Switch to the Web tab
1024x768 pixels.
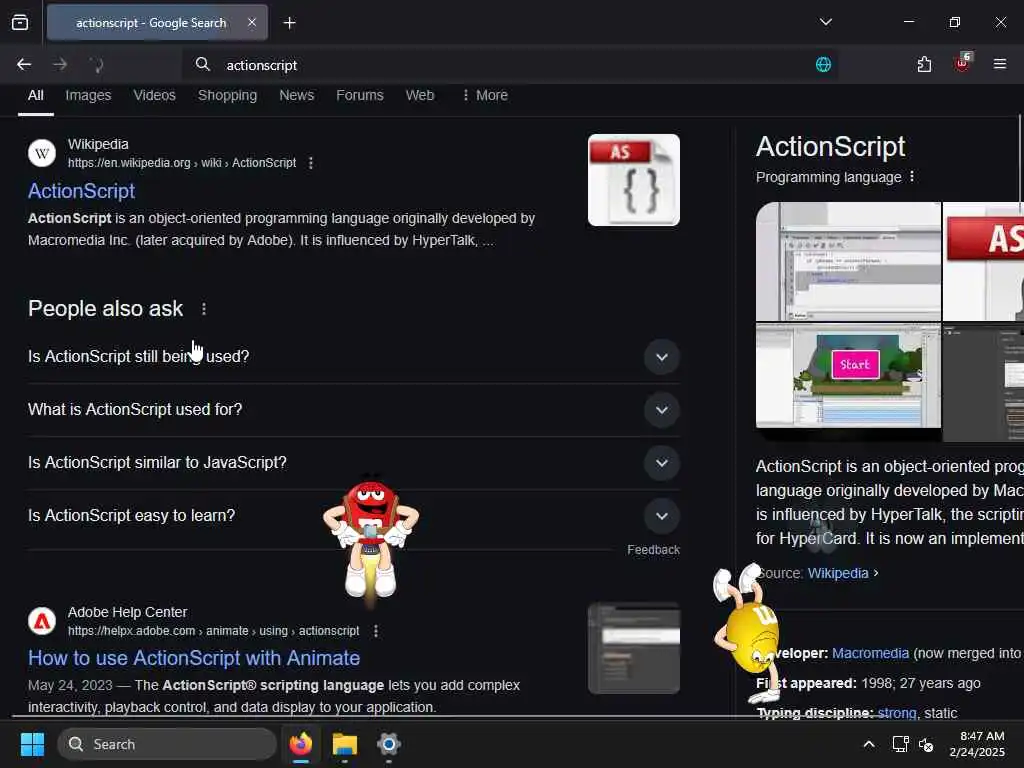pyautogui.click(x=420, y=95)
